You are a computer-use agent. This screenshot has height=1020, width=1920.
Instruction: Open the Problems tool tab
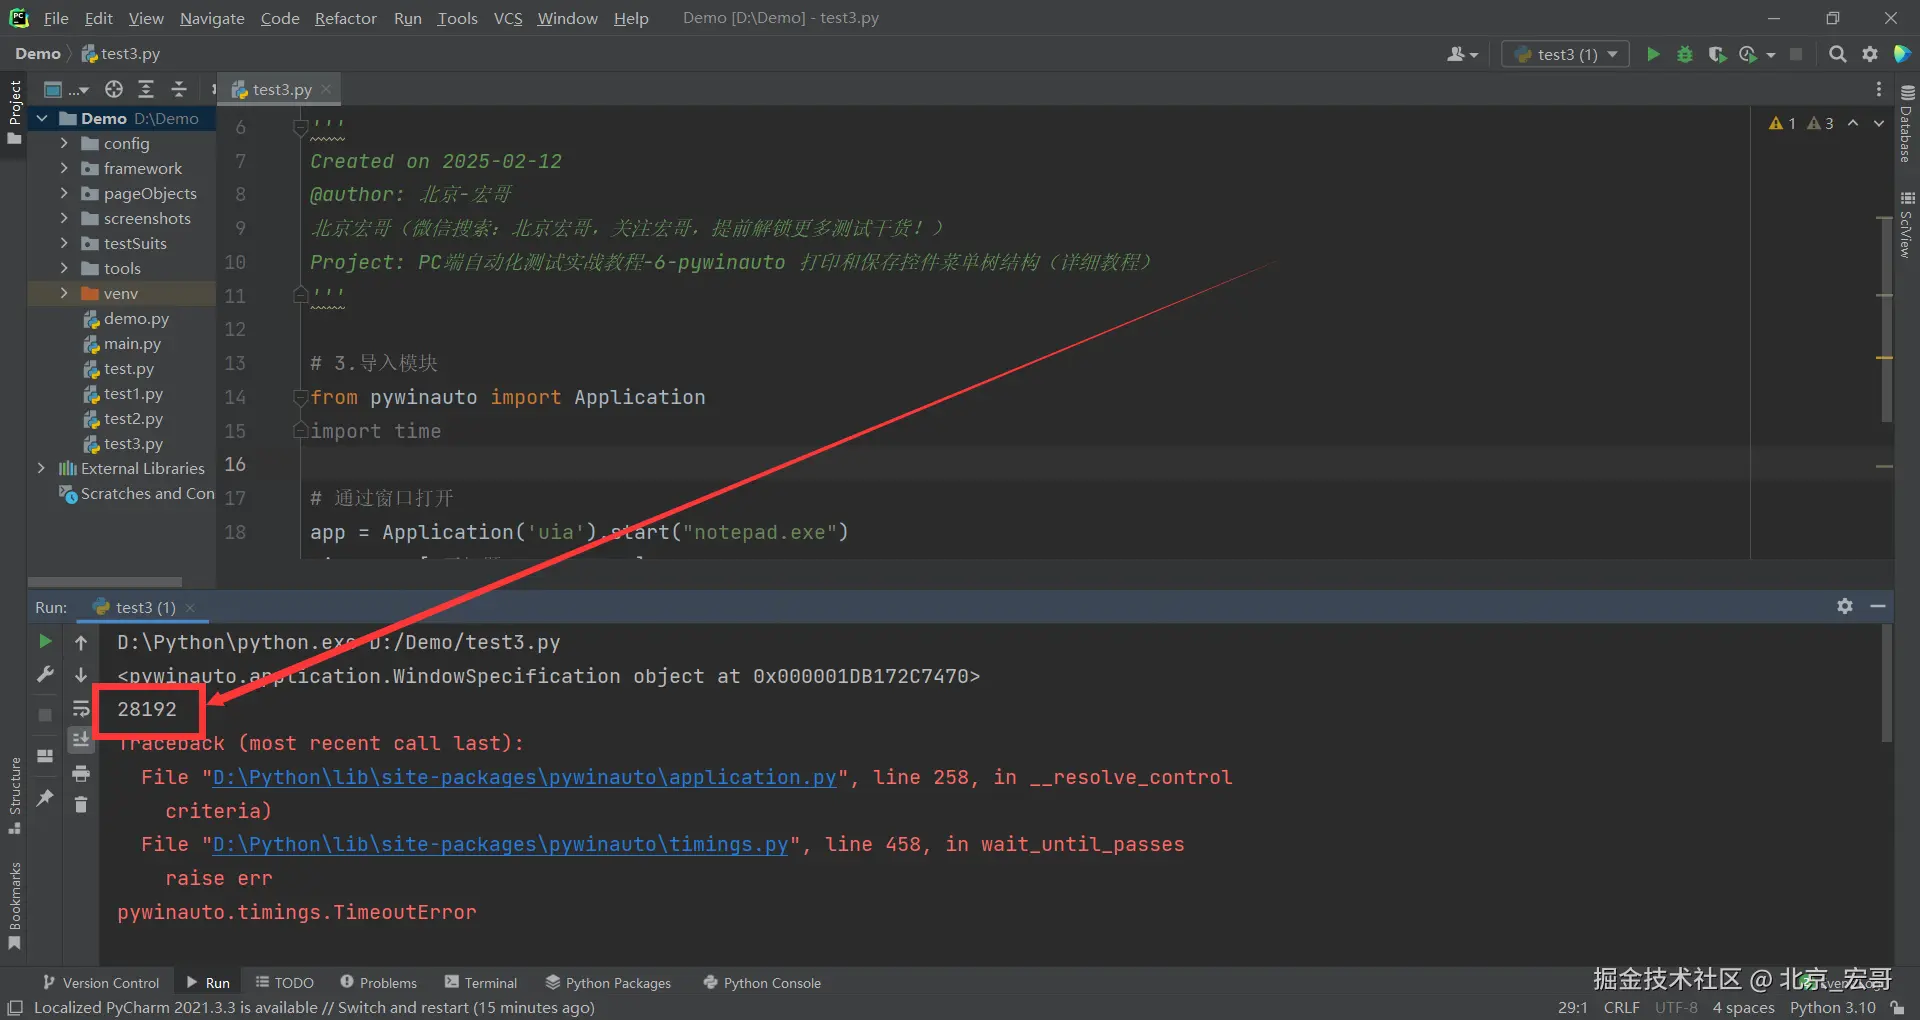pos(378,983)
